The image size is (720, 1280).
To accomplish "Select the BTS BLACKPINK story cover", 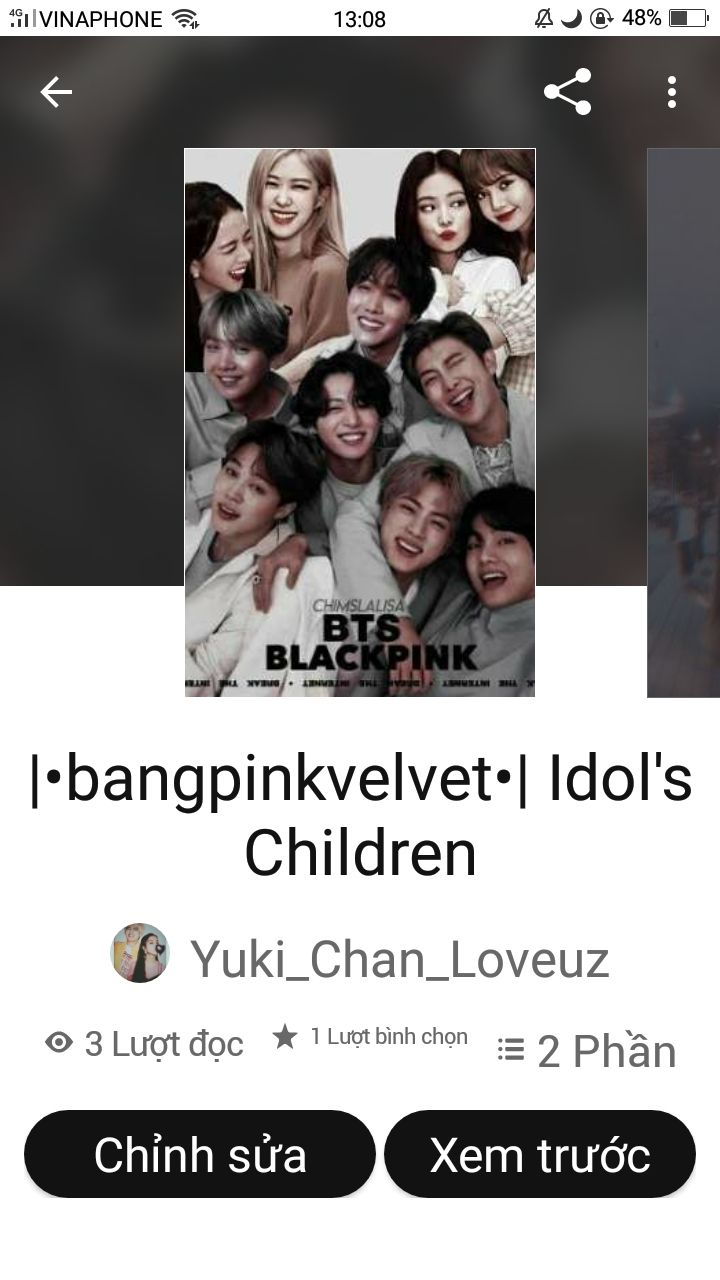I will (x=360, y=422).
